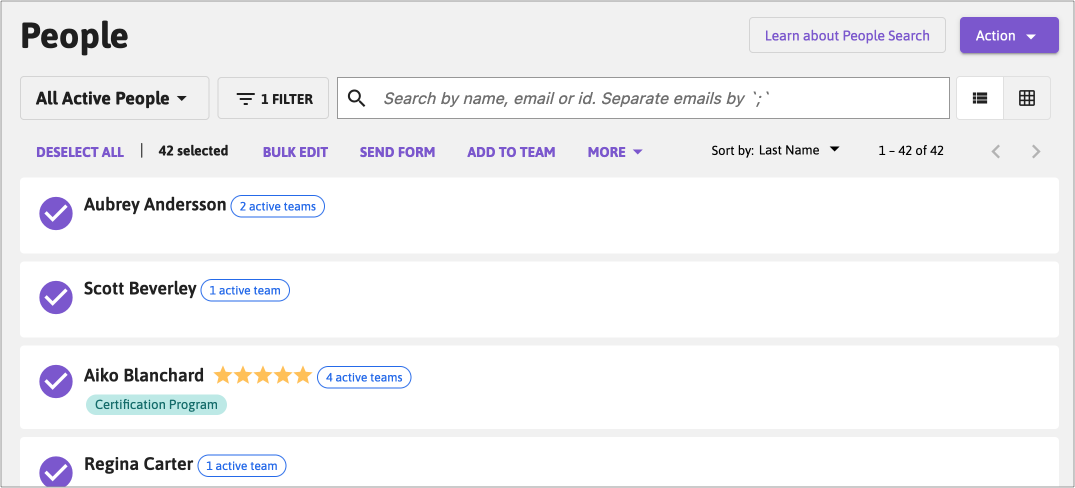Expand the MORE menu

615,152
